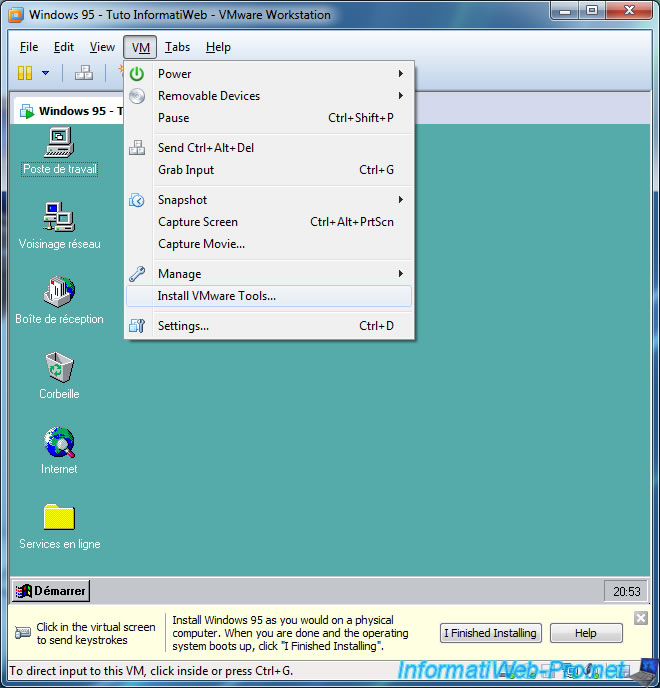Open the Removable Devices submenu
Image resolution: width=660 pixels, height=688 pixels.
pyautogui.click(x=269, y=96)
